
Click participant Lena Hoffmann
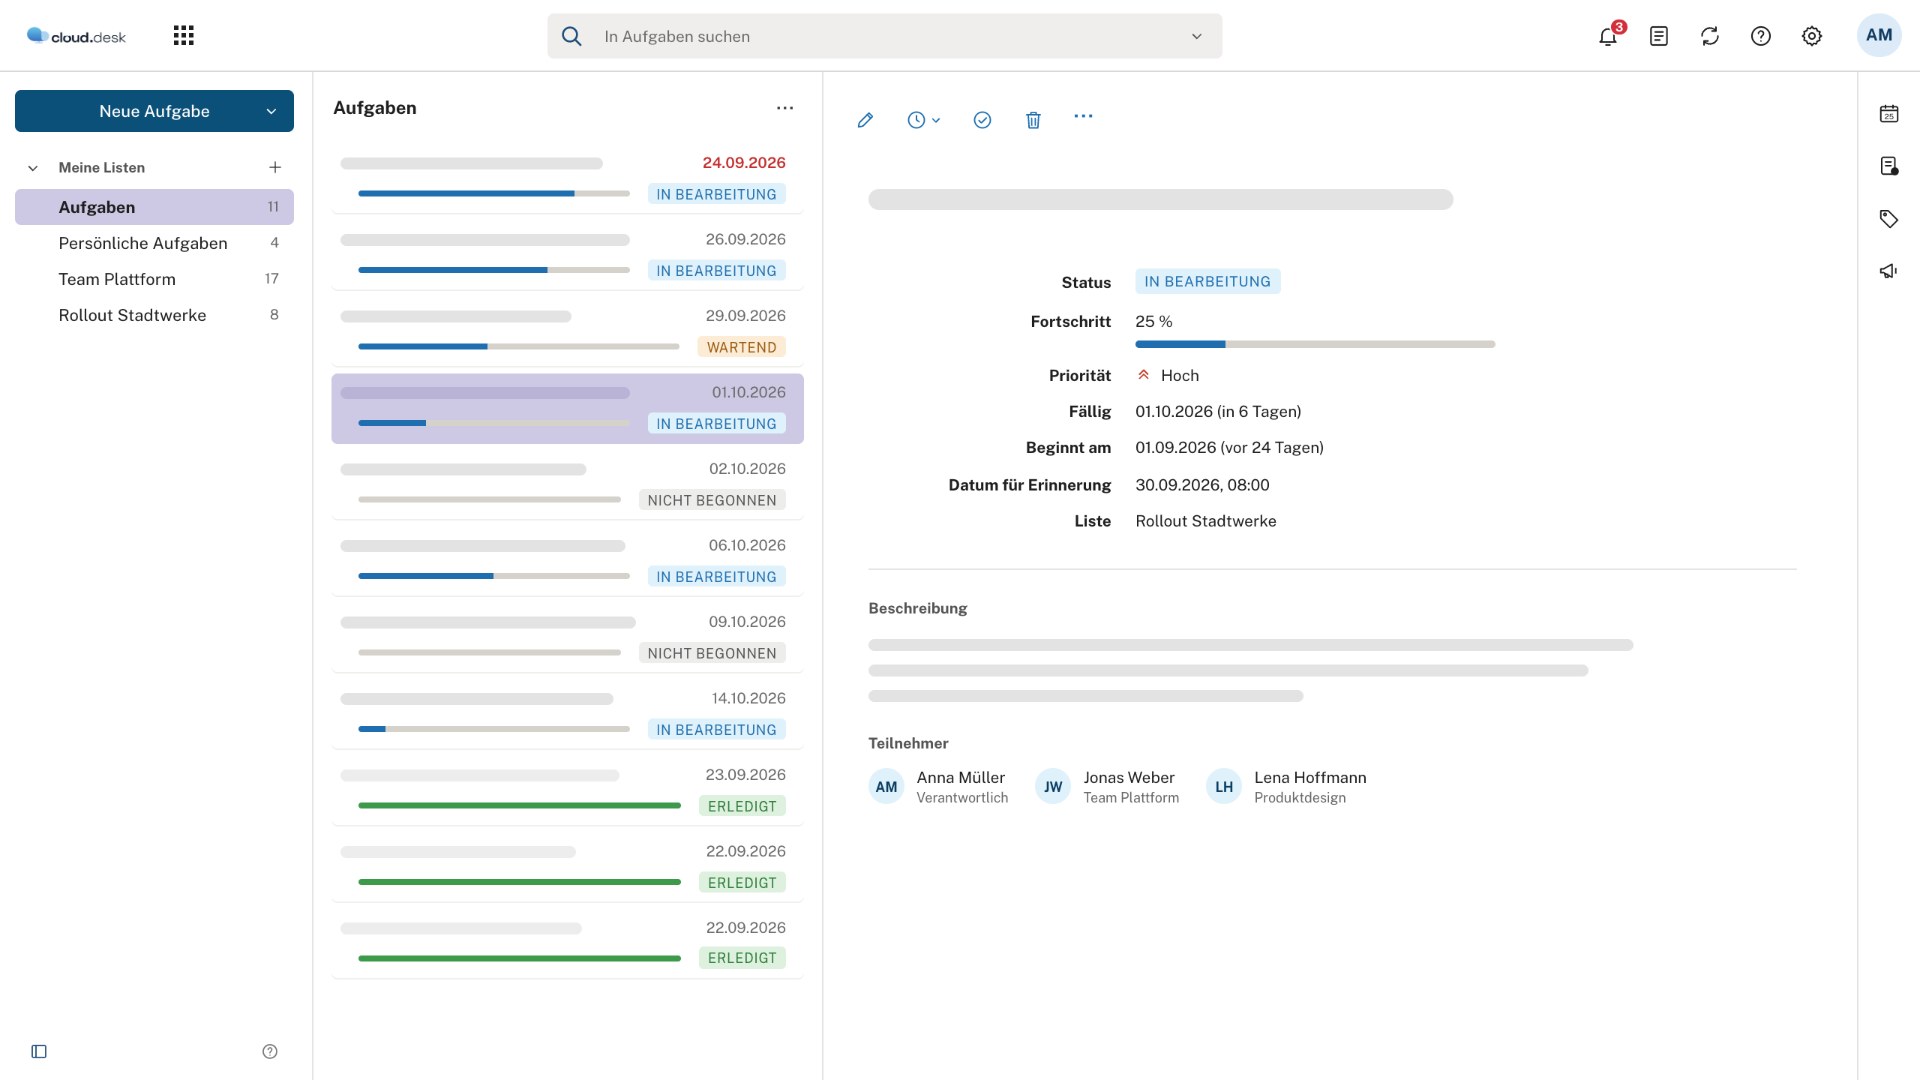click(1286, 787)
